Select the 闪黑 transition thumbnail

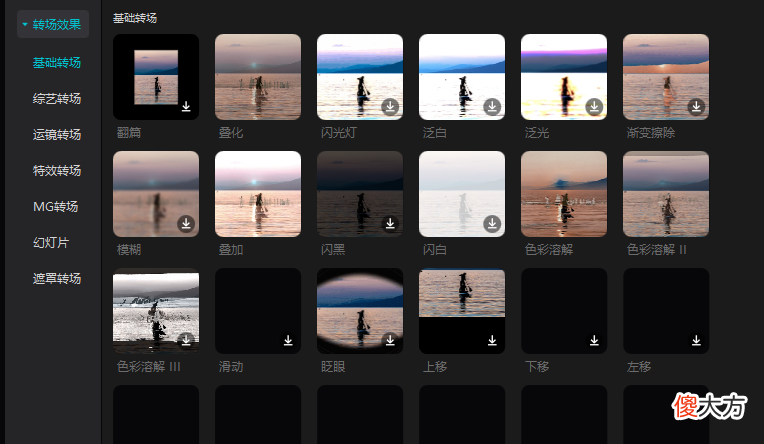(360, 194)
